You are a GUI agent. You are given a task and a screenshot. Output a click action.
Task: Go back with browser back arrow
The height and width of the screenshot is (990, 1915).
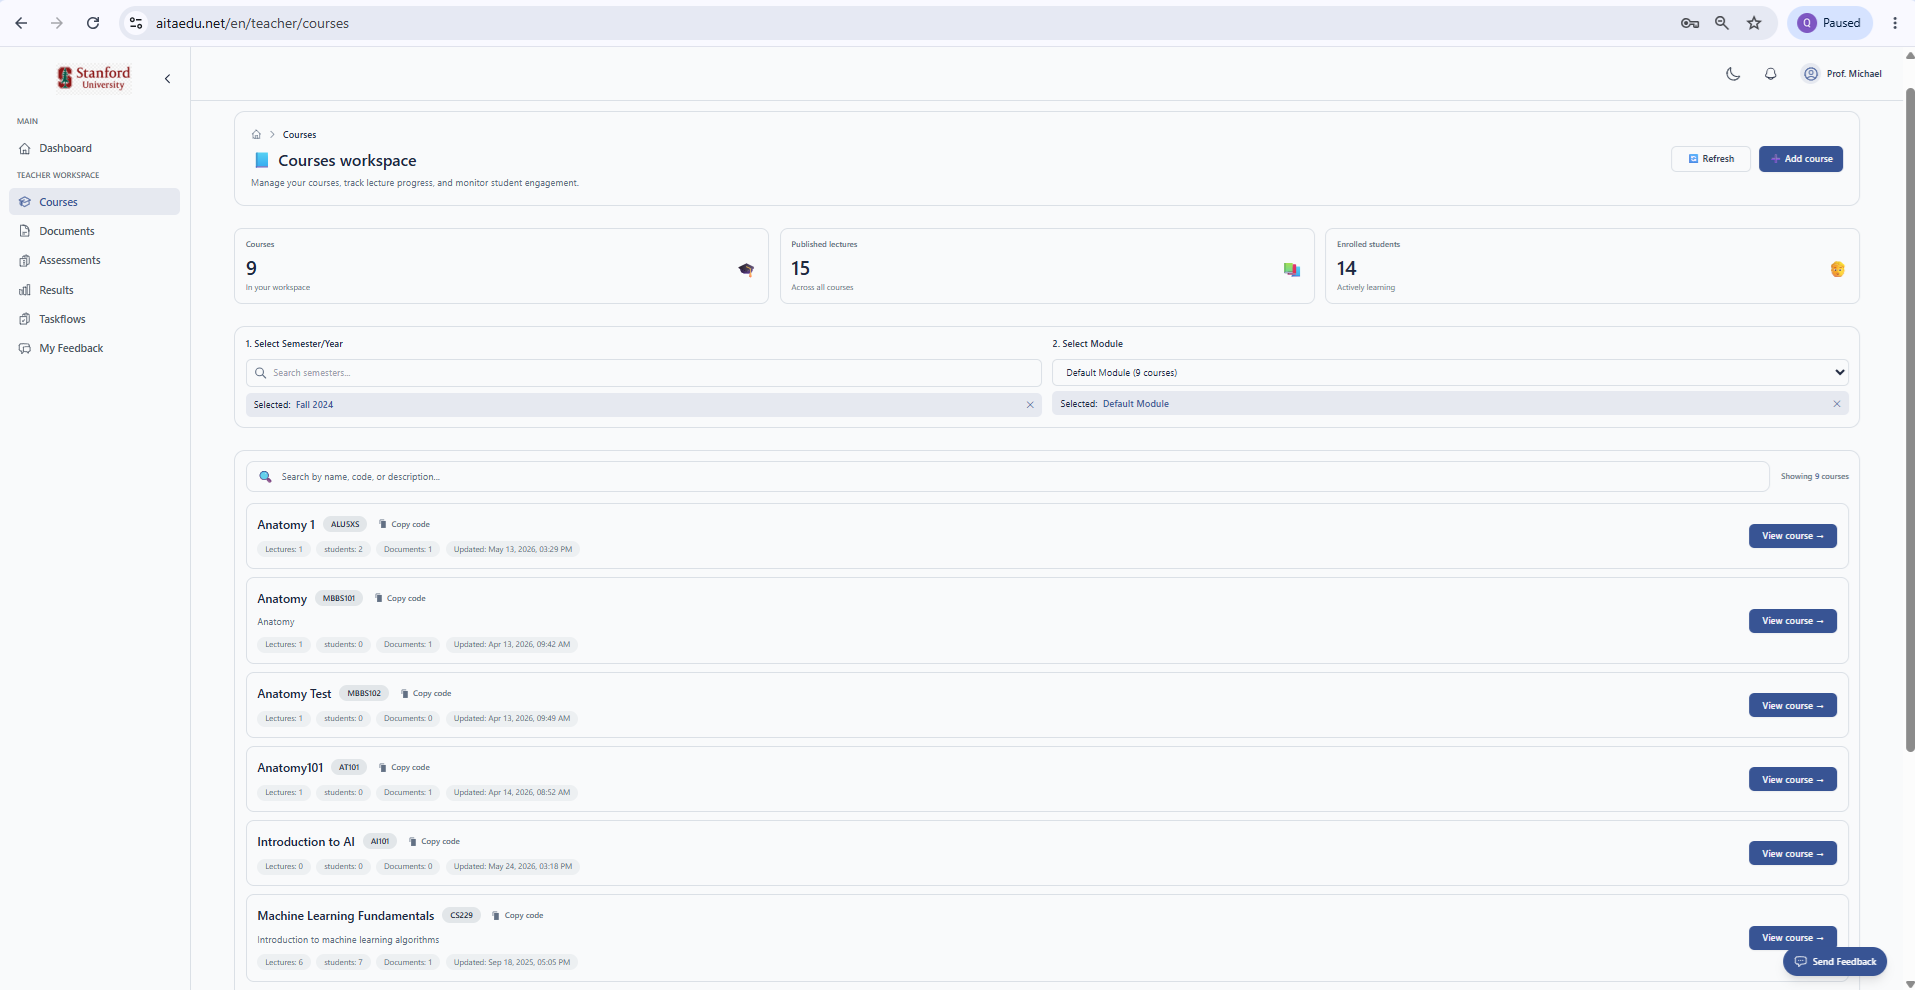pos(21,23)
